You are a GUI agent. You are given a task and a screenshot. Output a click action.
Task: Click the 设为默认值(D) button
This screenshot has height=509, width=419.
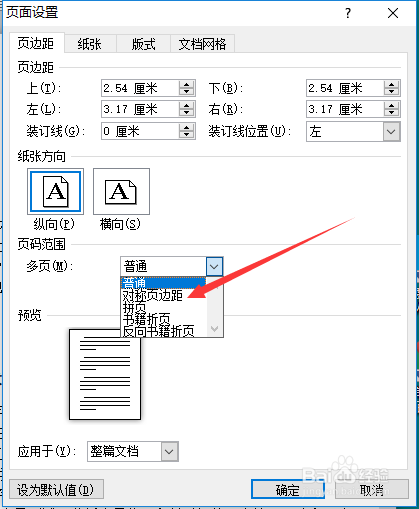pos(56,489)
